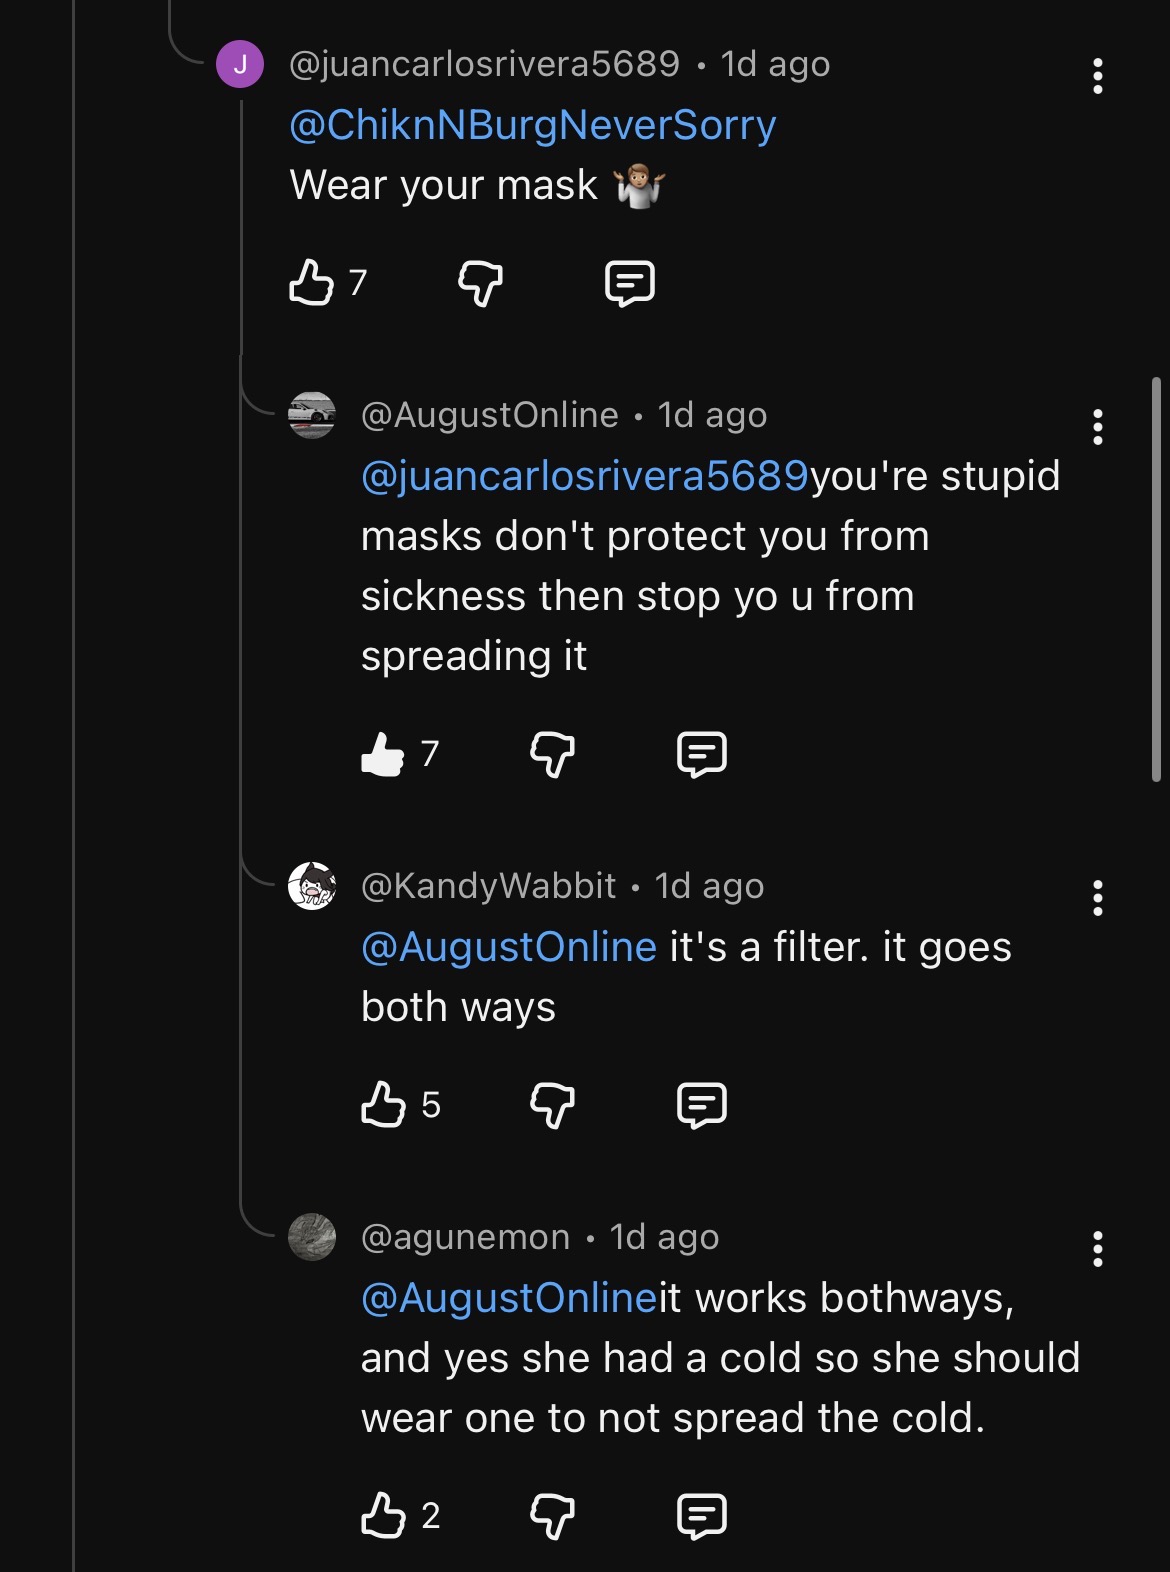
Task: Open @juancarlosrivera5689 mention in AugustOnline's reply
Action: click(x=585, y=476)
